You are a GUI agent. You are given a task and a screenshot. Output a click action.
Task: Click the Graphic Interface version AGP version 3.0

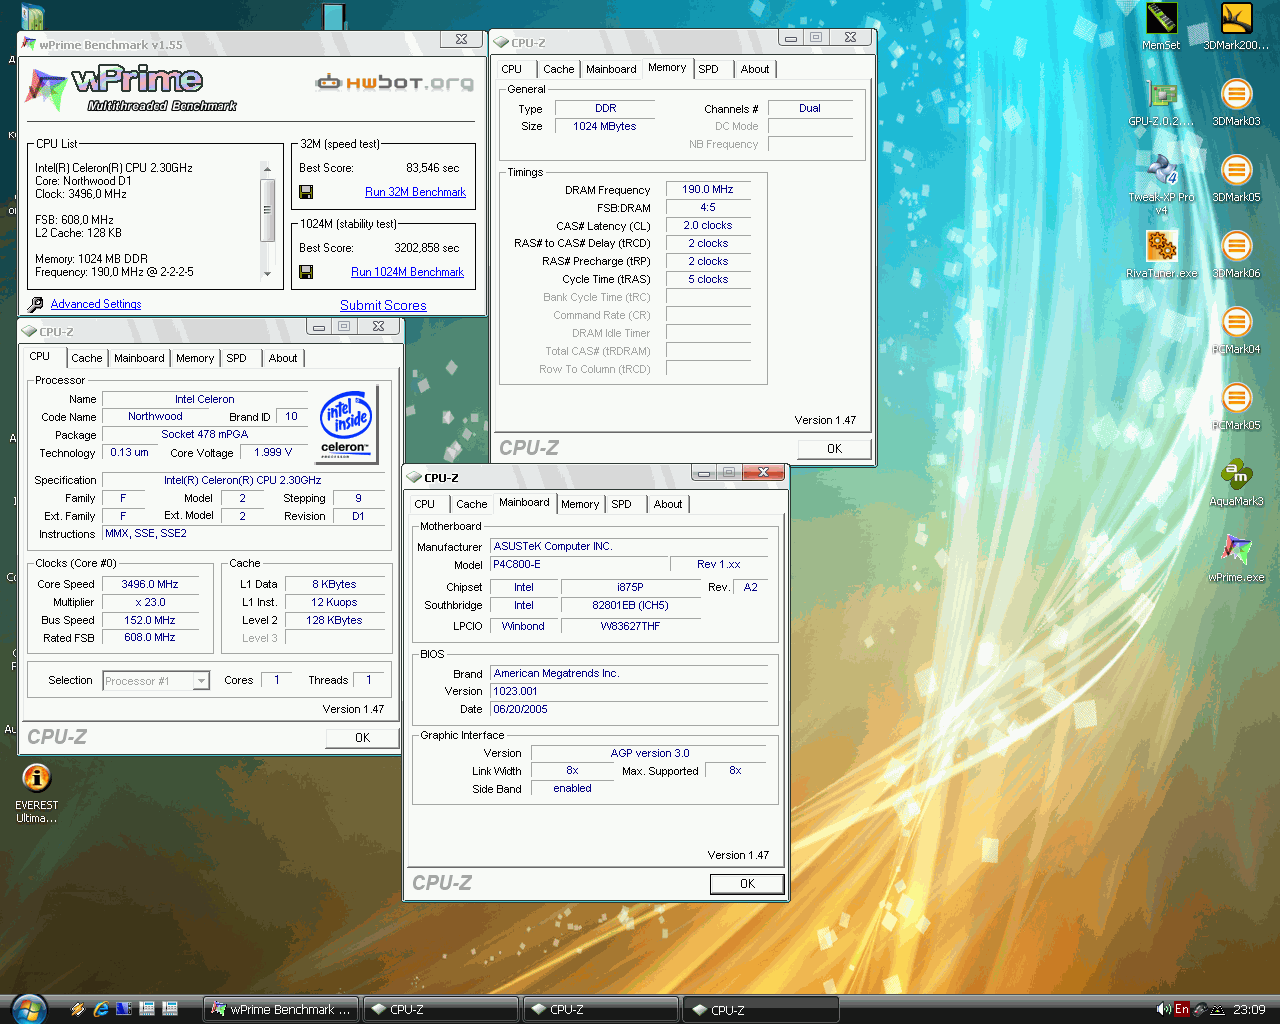click(x=650, y=753)
